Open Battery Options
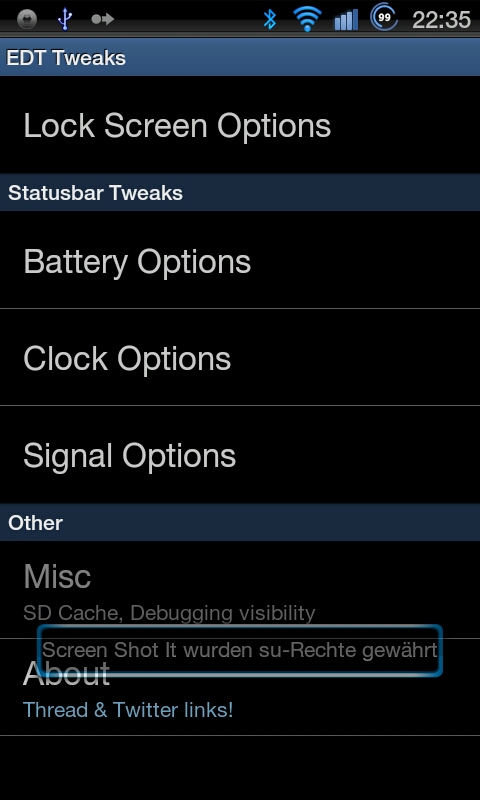This screenshot has width=480, height=800. tap(240, 260)
